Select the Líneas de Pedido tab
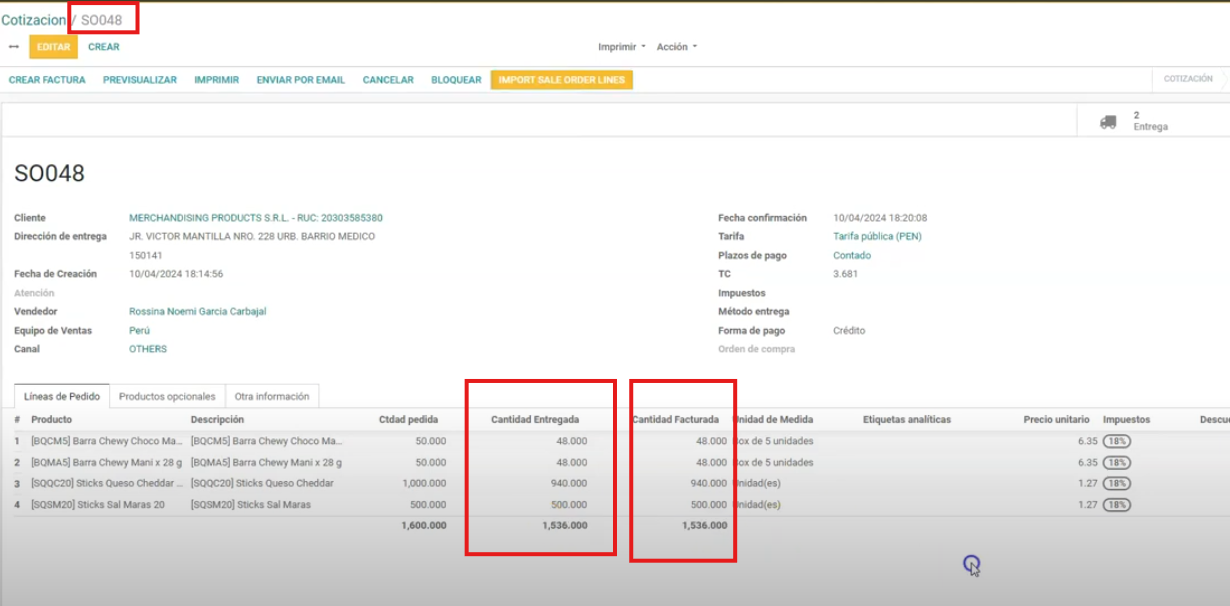The image size is (1230, 606). (x=62, y=397)
